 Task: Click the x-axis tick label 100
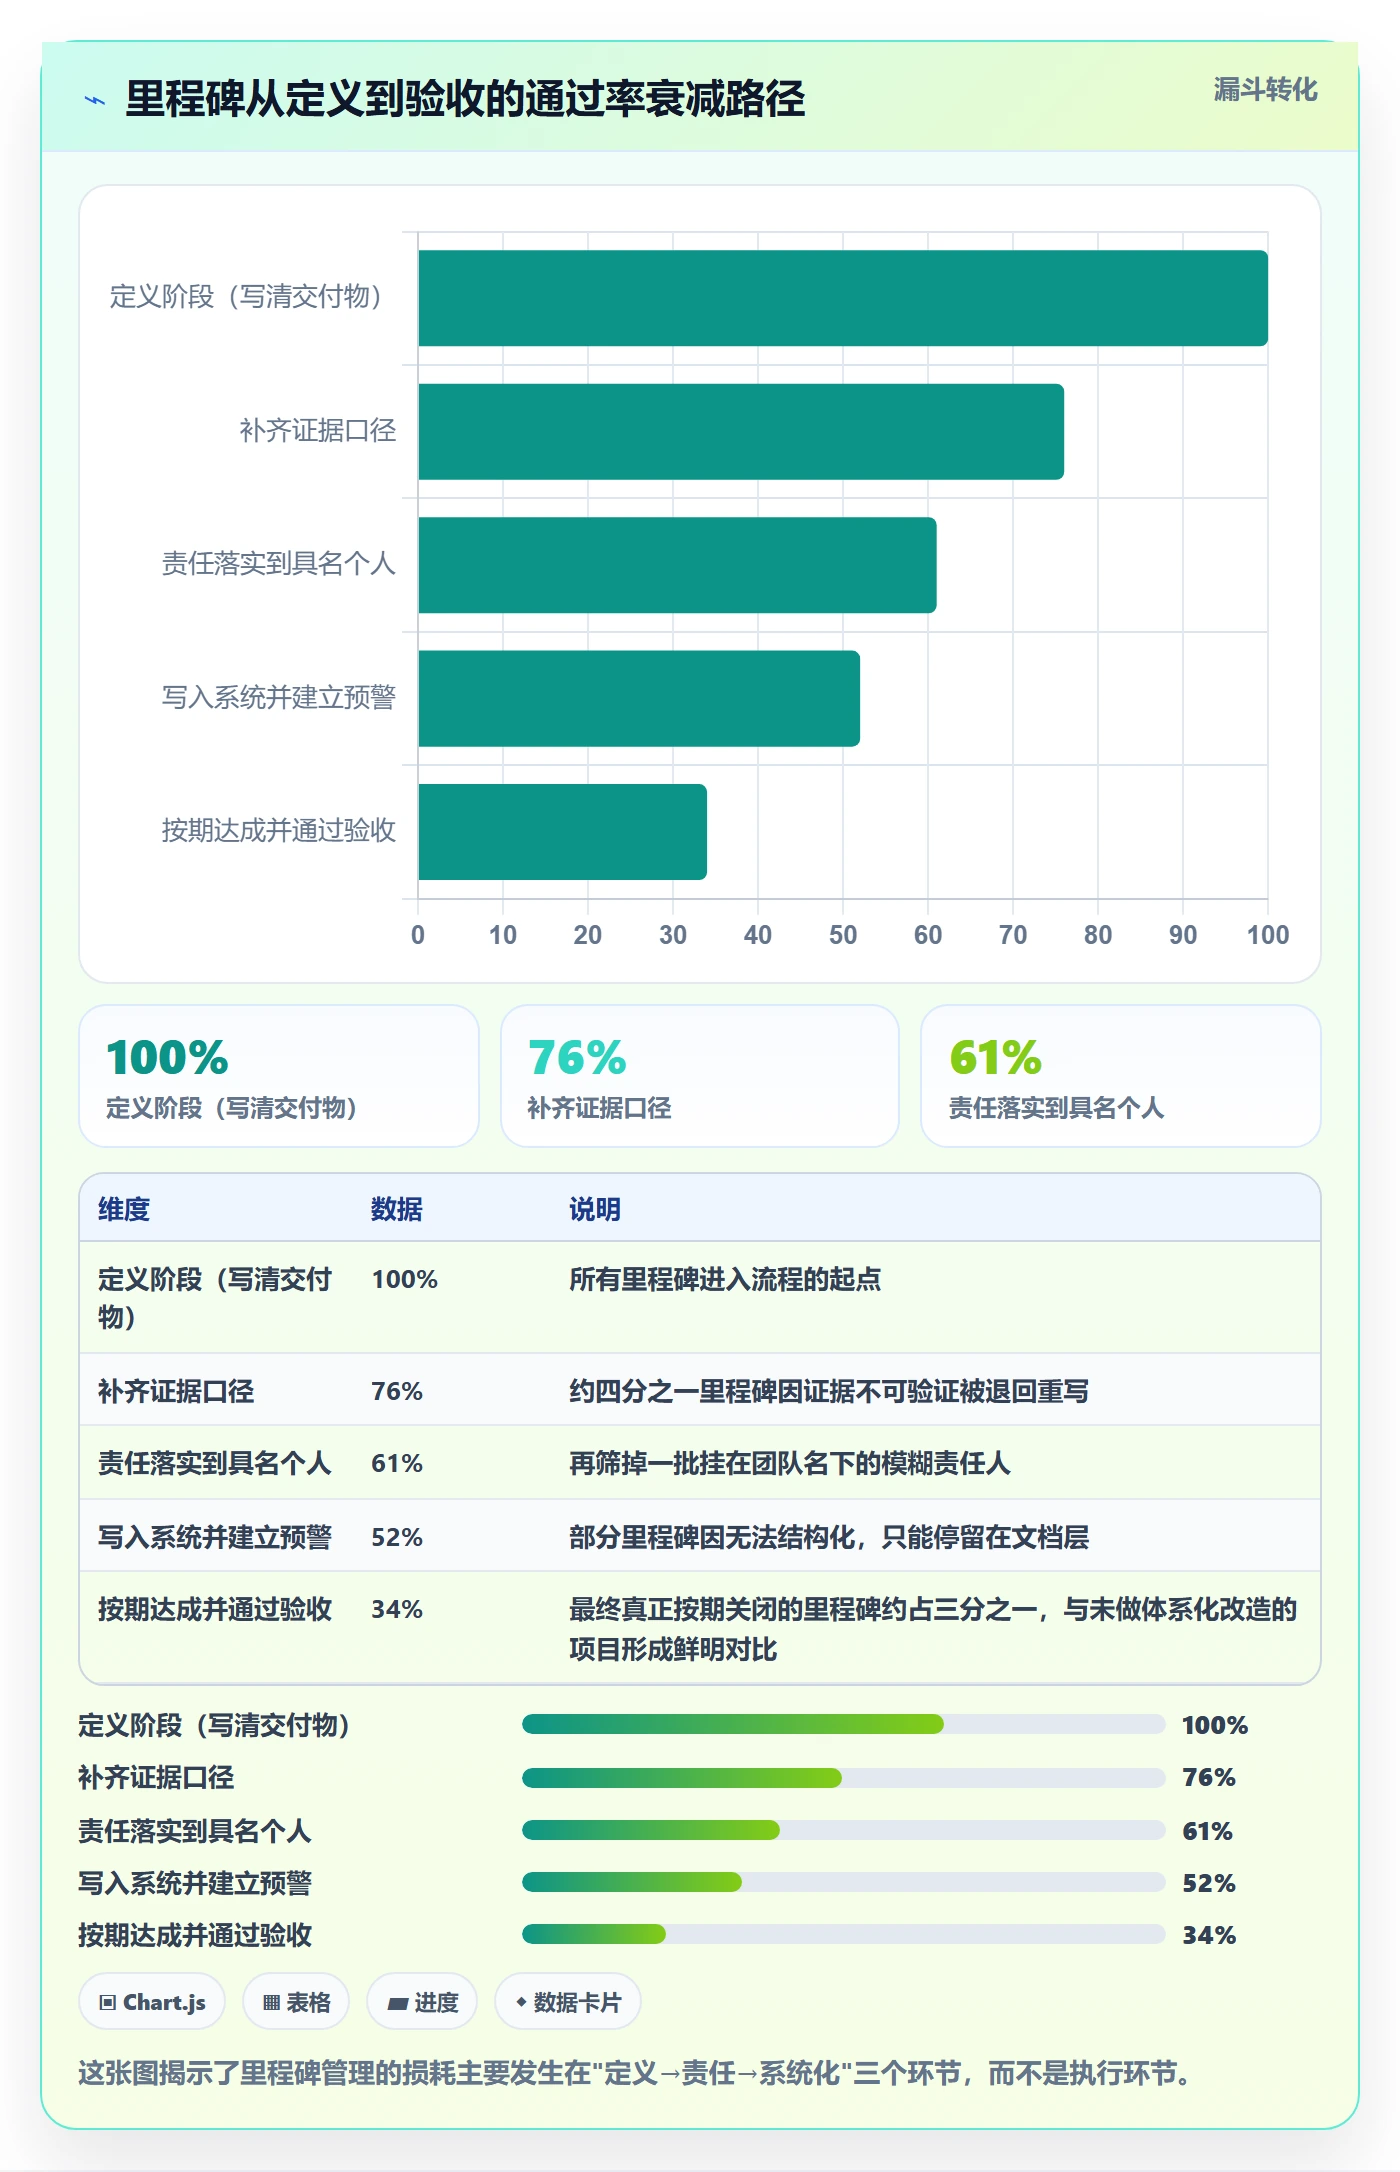pyautogui.click(x=1268, y=935)
